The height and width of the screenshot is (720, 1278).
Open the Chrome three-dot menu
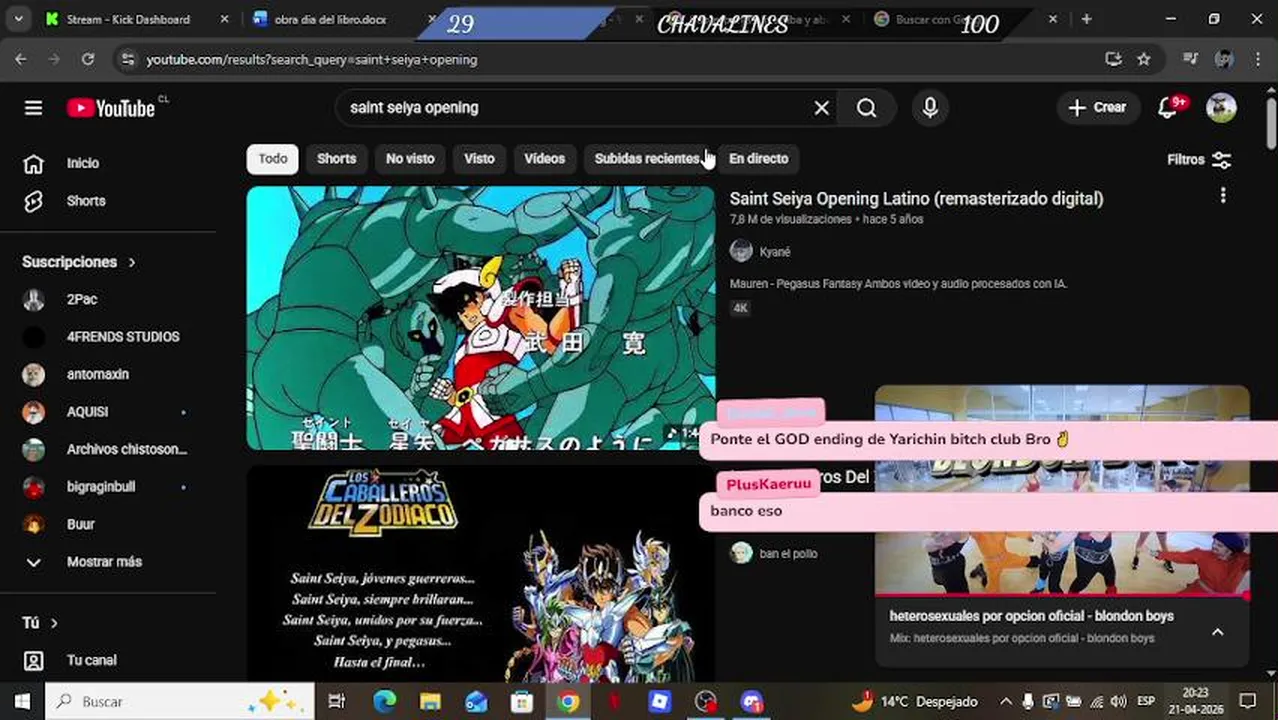point(1259,60)
